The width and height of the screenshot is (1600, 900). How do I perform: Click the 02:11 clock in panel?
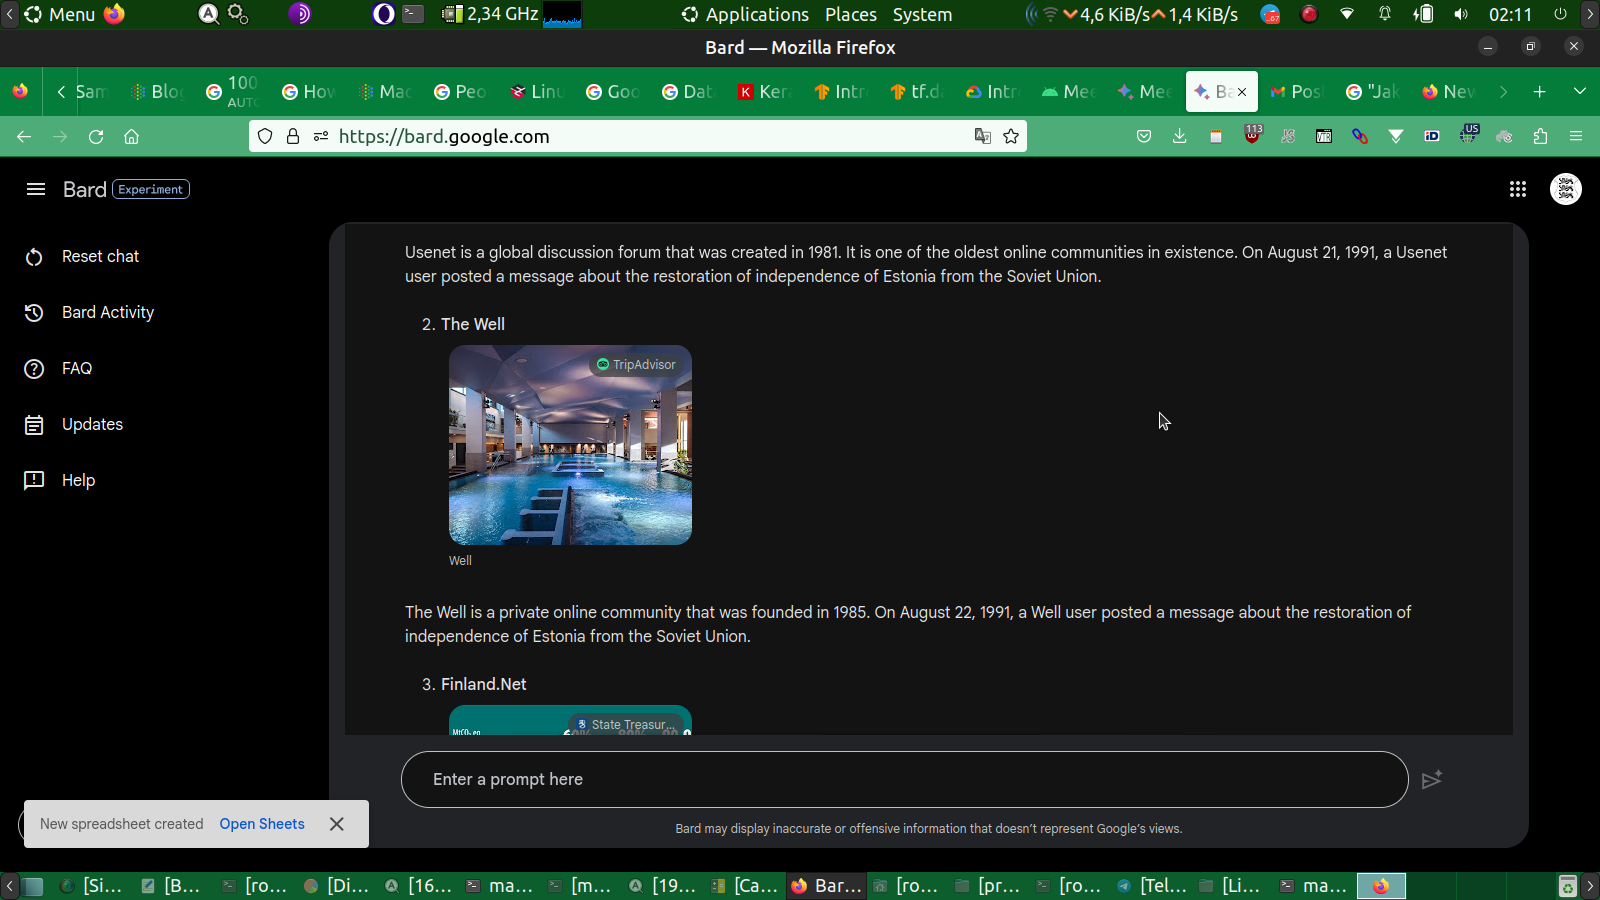tap(1510, 15)
